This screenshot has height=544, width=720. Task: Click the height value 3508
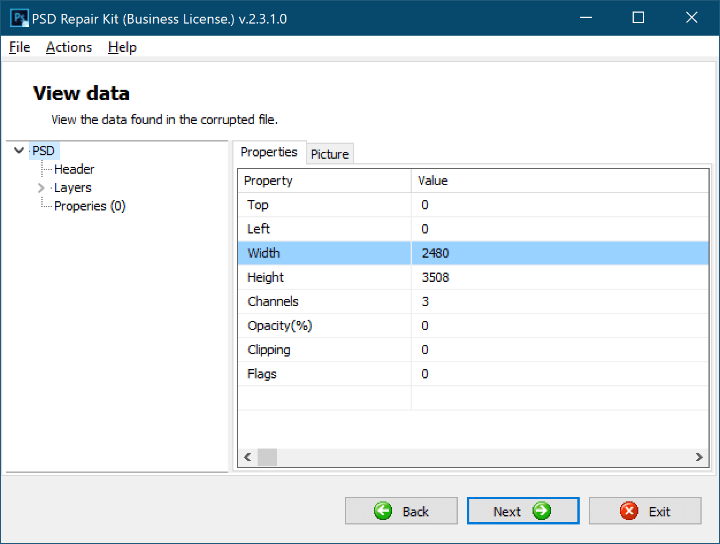coord(435,277)
